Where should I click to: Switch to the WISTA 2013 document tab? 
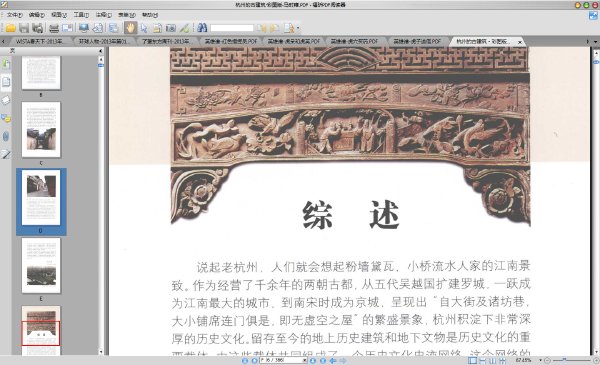(x=39, y=41)
